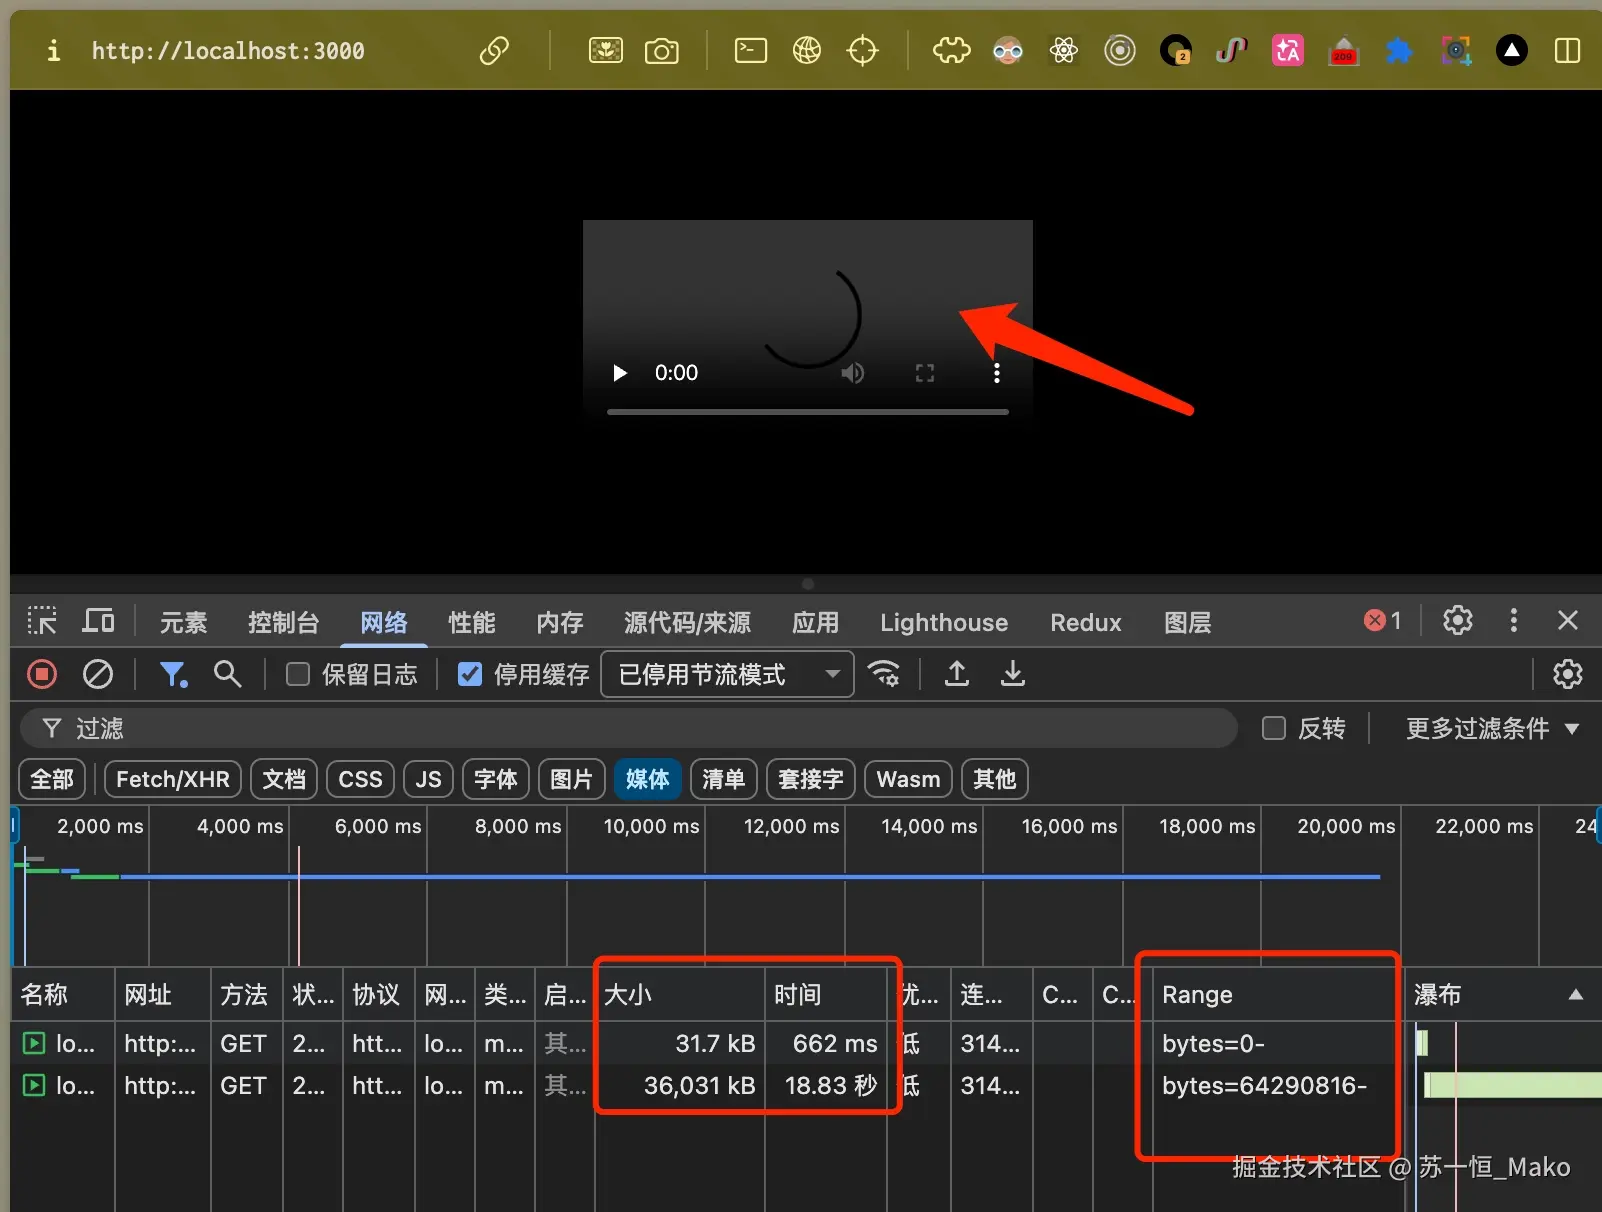The height and width of the screenshot is (1212, 1602).
Task: Enable the 反转 checkbox
Action: click(1274, 728)
